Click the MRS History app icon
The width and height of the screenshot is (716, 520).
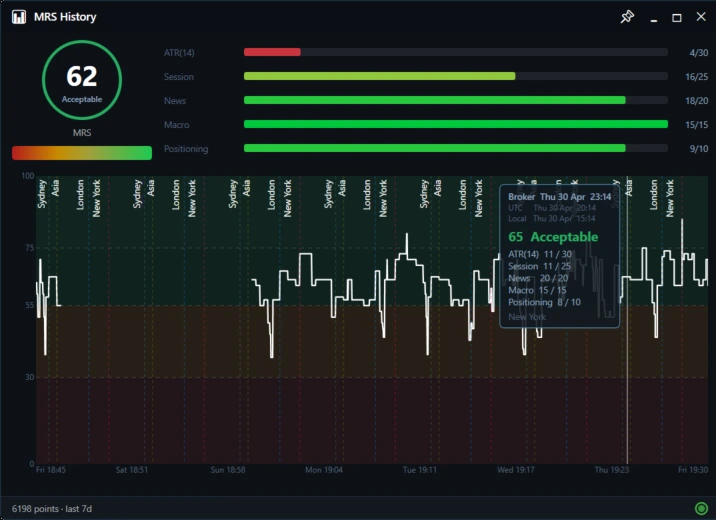[19, 17]
